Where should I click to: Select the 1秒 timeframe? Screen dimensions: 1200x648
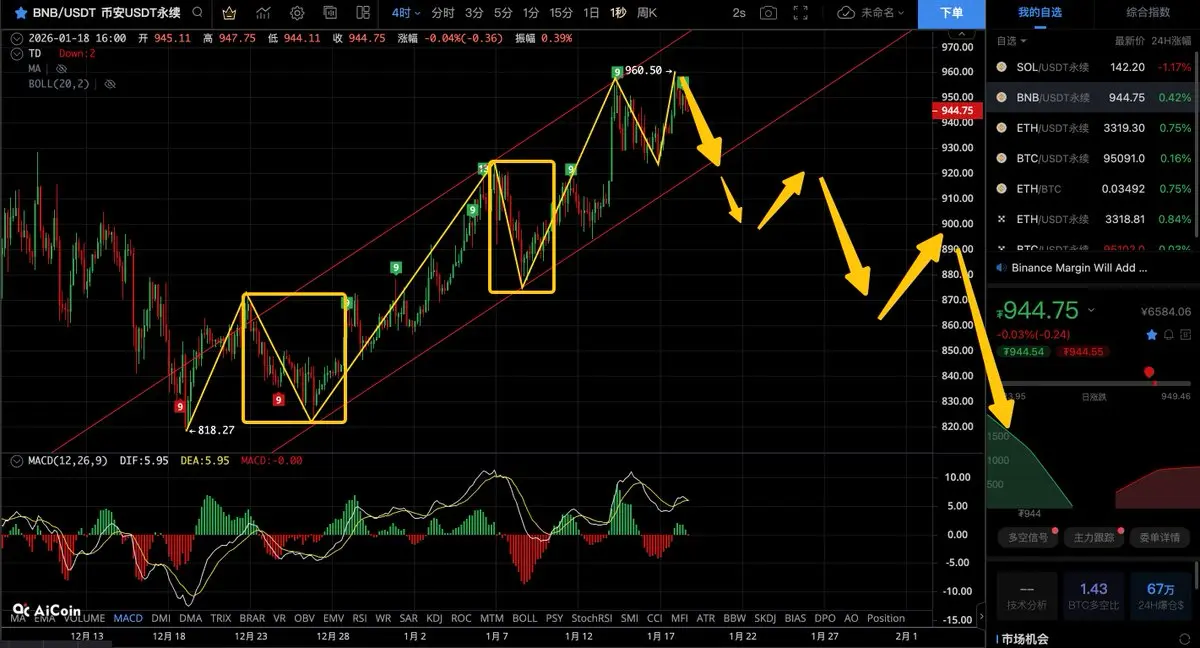618,13
